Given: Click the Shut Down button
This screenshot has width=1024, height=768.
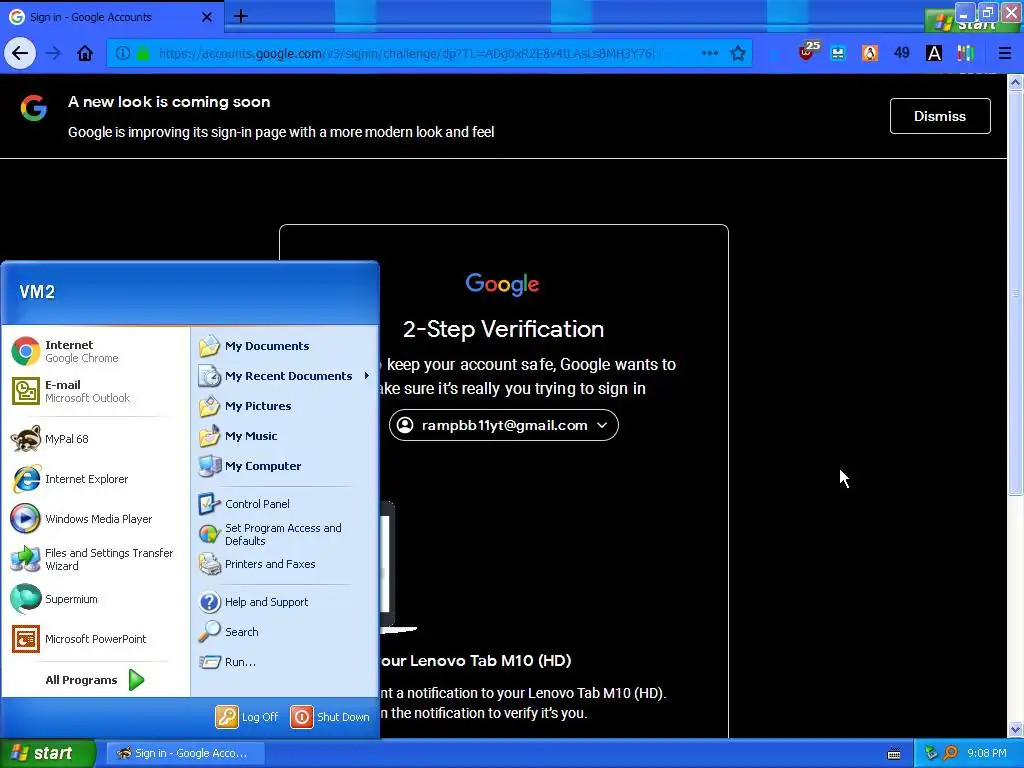Looking at the screenshot, I should click(x=330, y=716).
